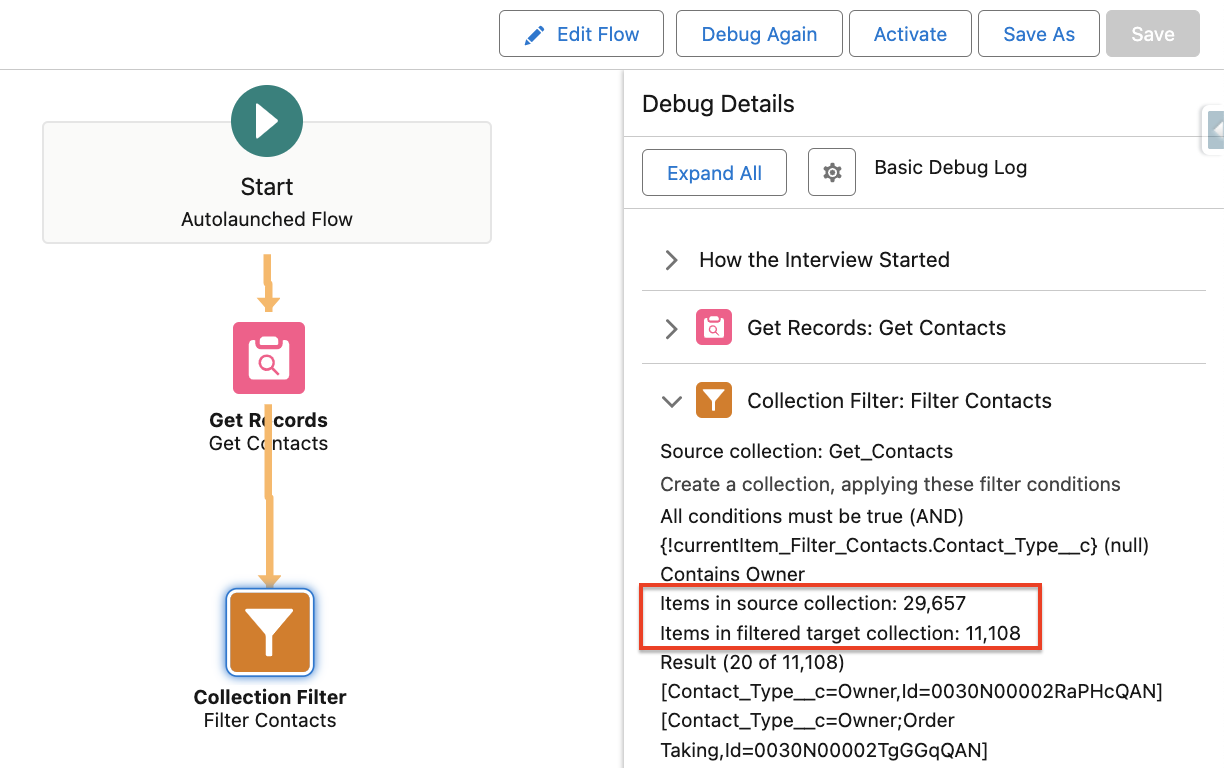Collapse the Collection Filter: Filter Contacts section
The height and width of the screenshot is (768, 1224).
tap(671, 400)
